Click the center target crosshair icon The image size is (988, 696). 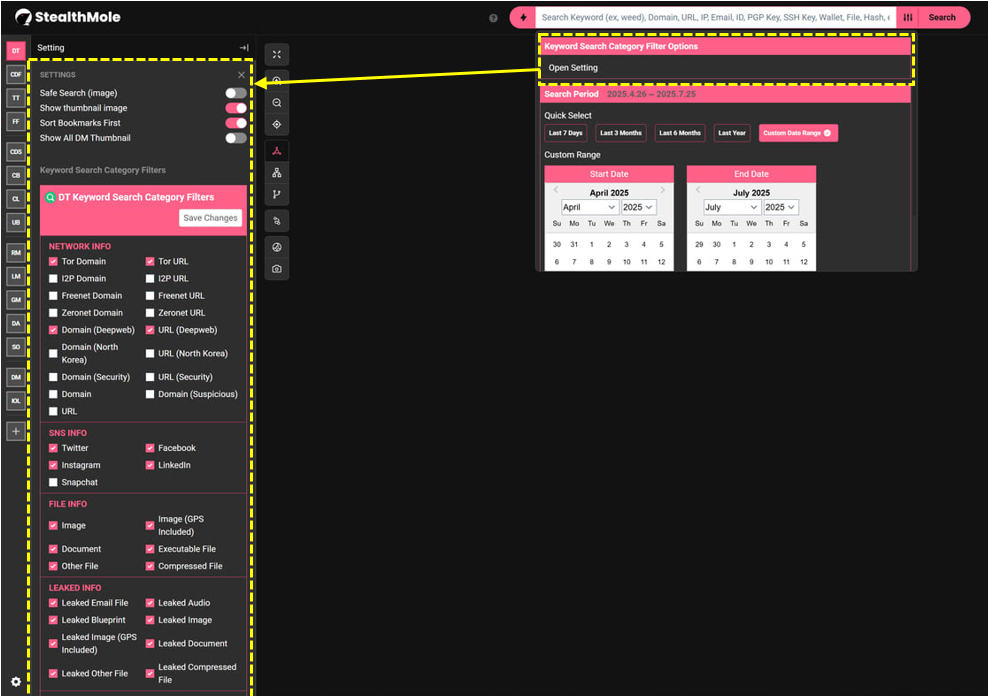tap(277, 125)
